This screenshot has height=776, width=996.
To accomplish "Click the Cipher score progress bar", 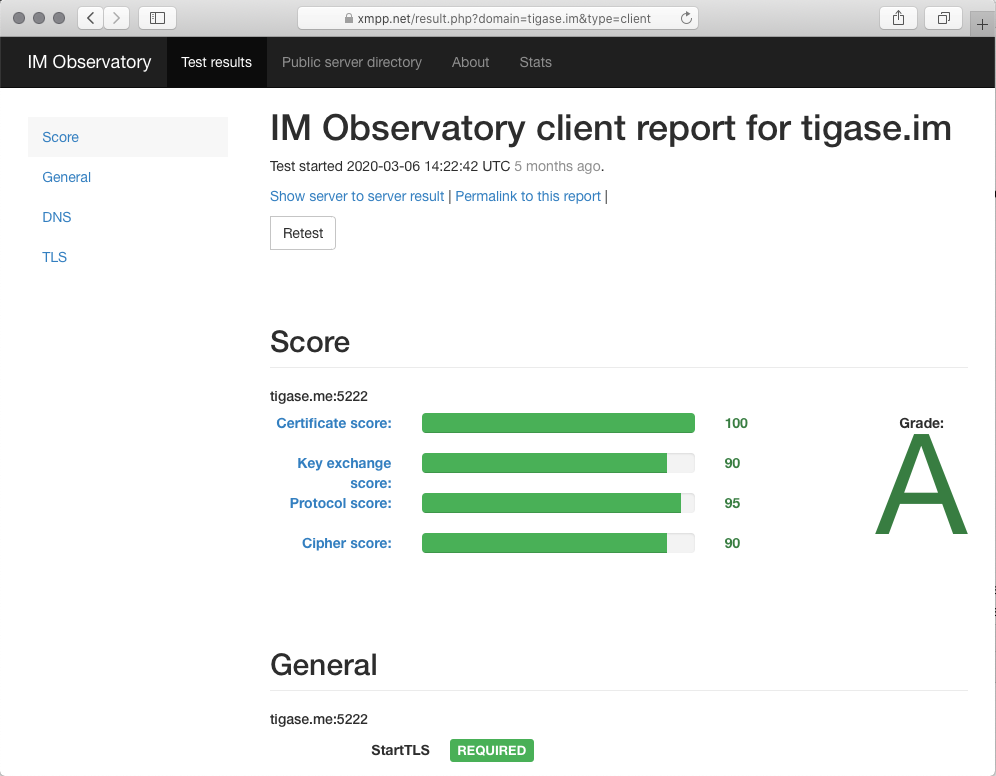I will 558,543.
